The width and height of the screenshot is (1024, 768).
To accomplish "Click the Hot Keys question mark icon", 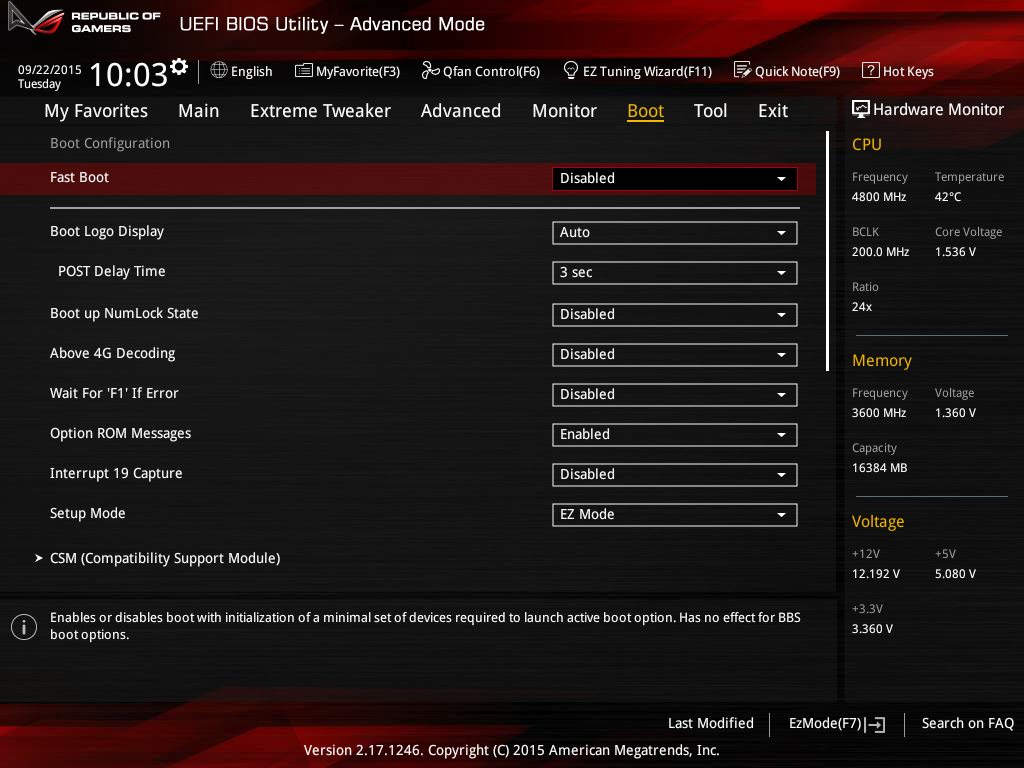I will pyautogui.click(x=871, y=70).
